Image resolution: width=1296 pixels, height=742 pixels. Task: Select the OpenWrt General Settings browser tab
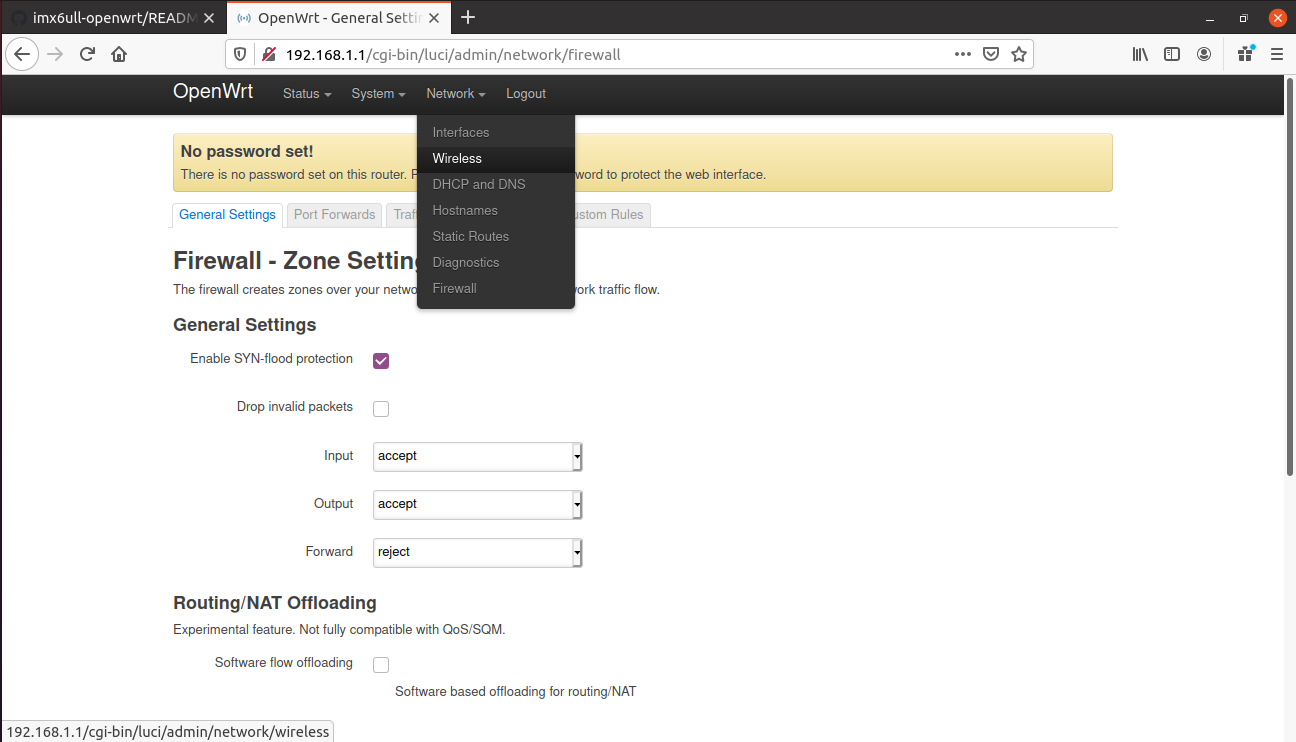pyautogui.click(x=338, y=18)
